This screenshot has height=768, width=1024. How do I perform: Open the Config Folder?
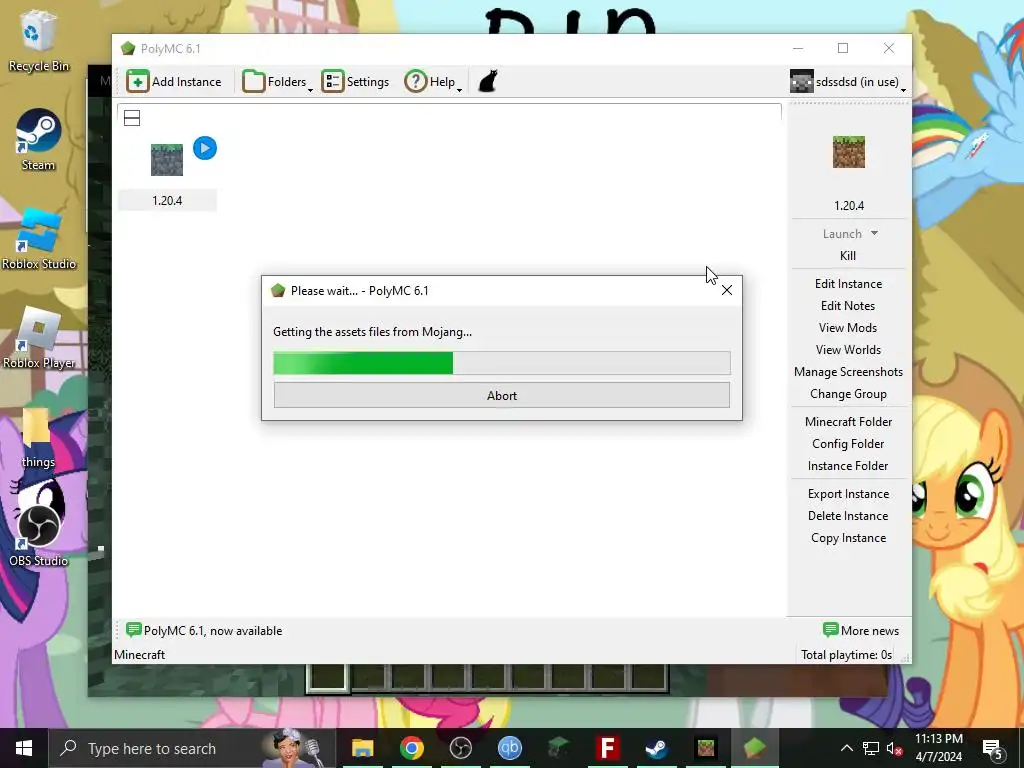click(x=848, y=443)
